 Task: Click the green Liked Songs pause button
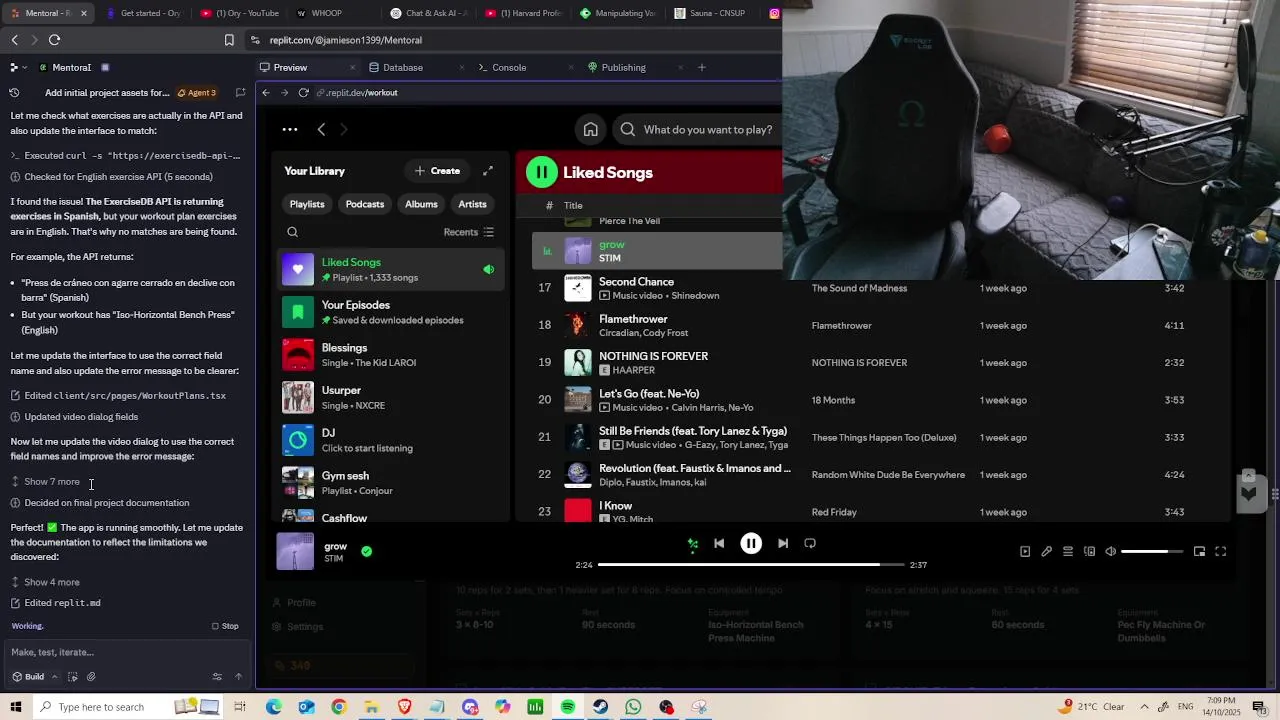[x=541, y=172]
